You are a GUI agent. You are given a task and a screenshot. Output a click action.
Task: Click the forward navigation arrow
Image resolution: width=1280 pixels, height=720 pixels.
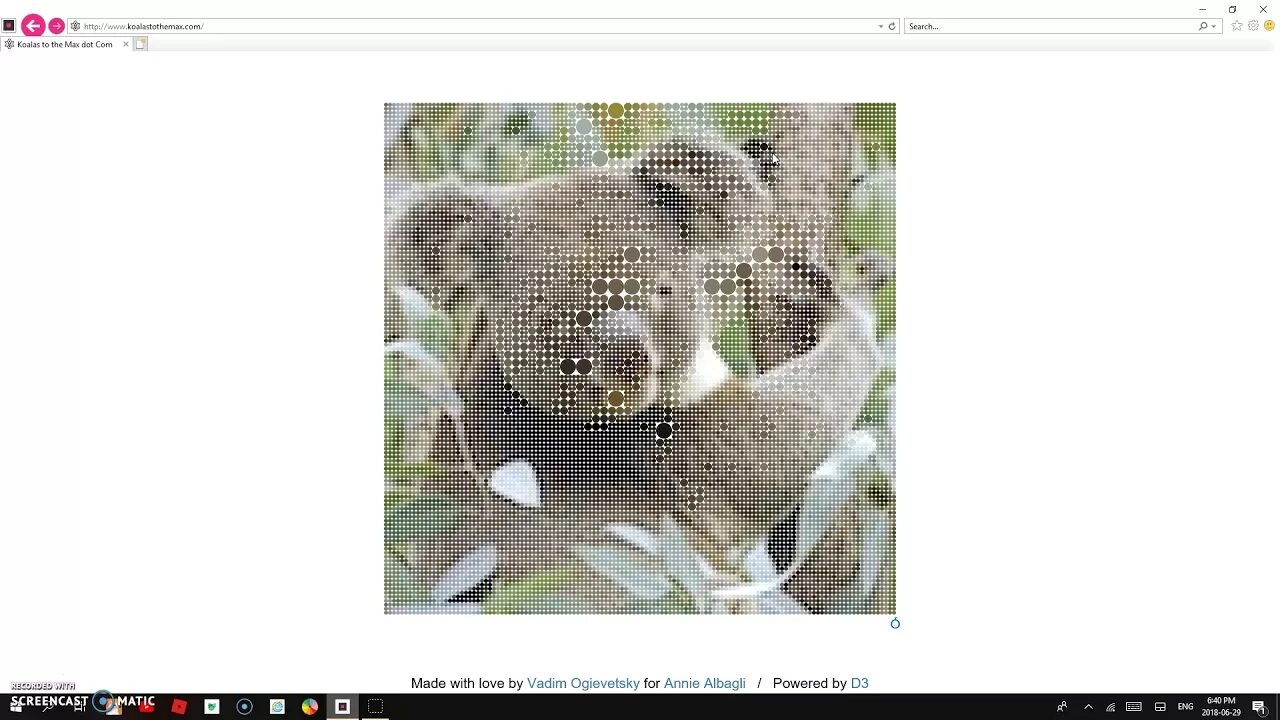(x=57, y=26)
